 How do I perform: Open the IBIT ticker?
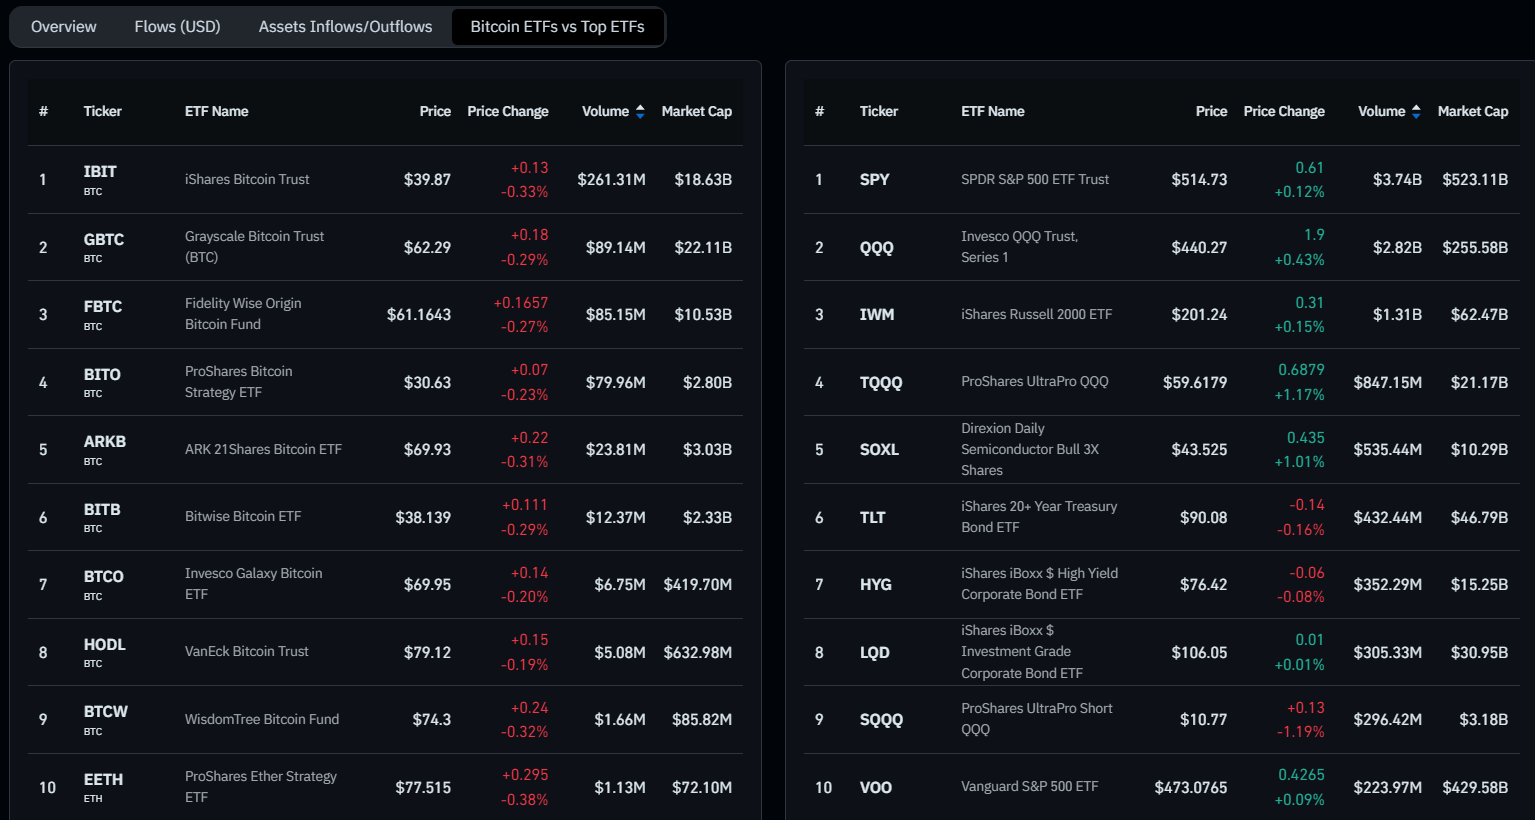(x=100, y=172)
